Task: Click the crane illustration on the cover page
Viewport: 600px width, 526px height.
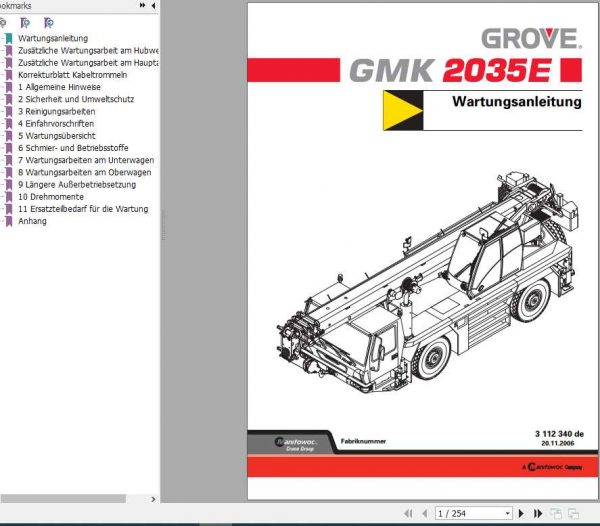Action: (427, 282)
